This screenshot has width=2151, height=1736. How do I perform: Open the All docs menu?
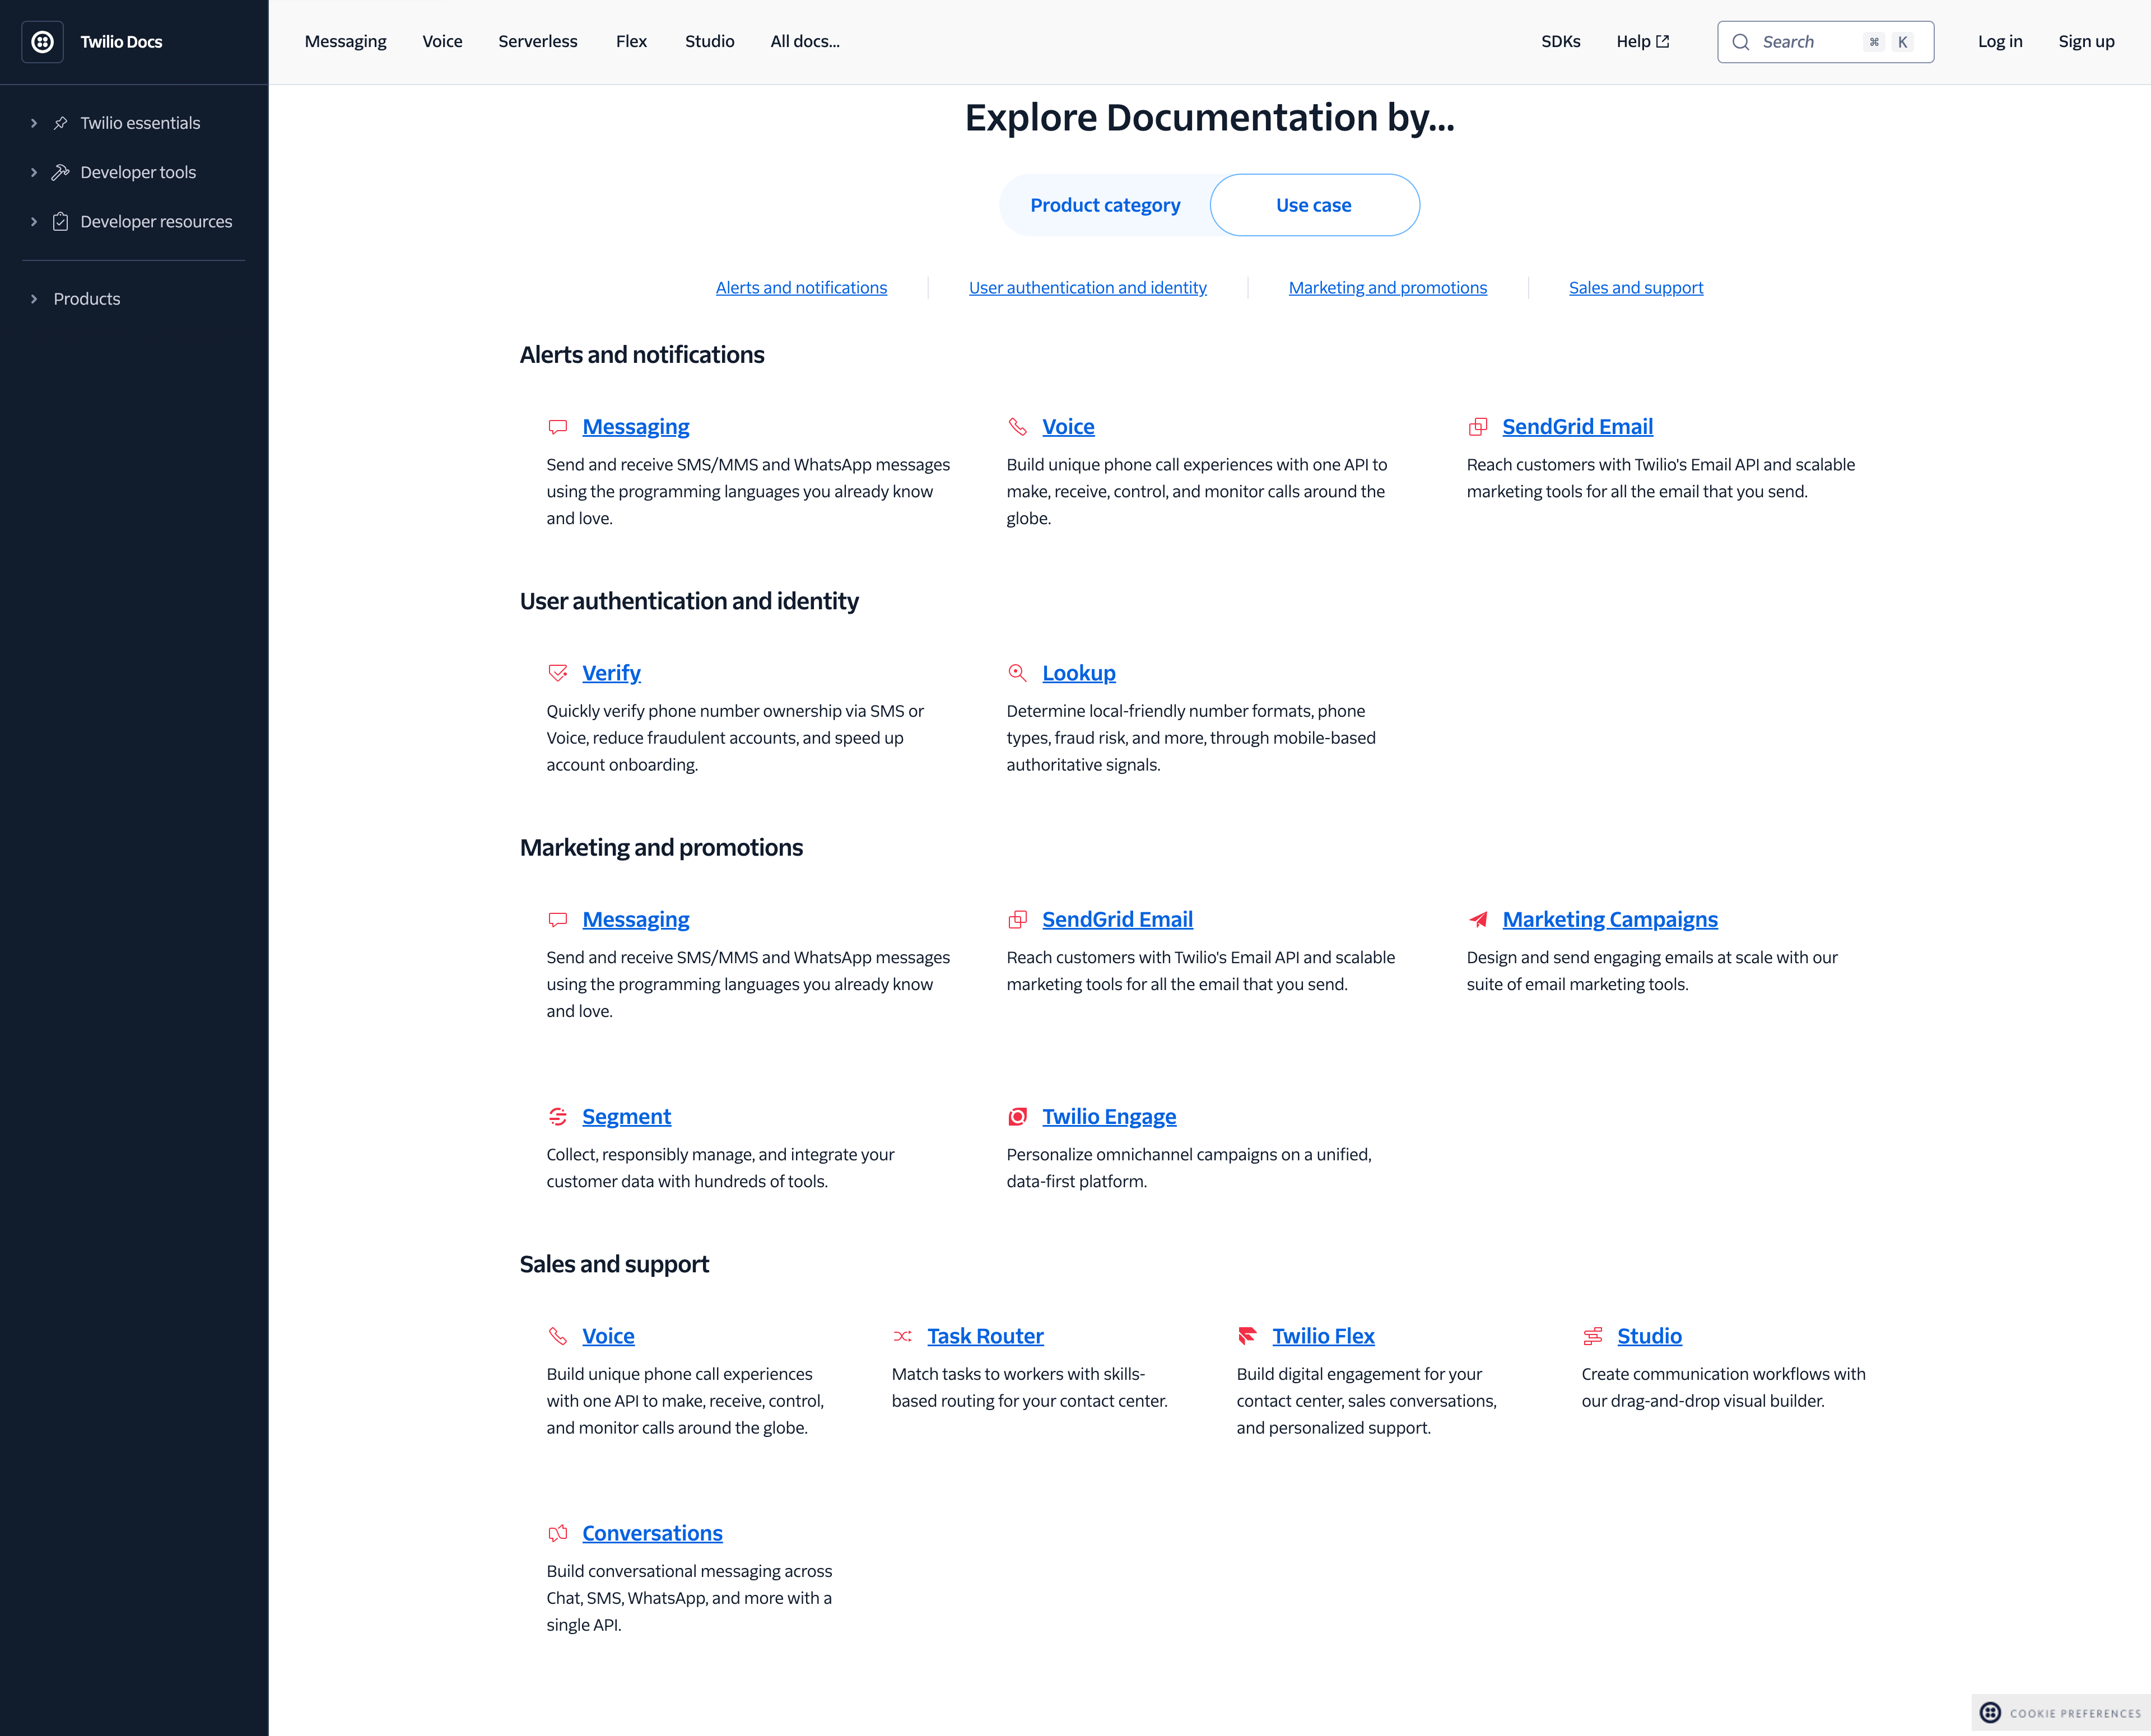point(804,41)
